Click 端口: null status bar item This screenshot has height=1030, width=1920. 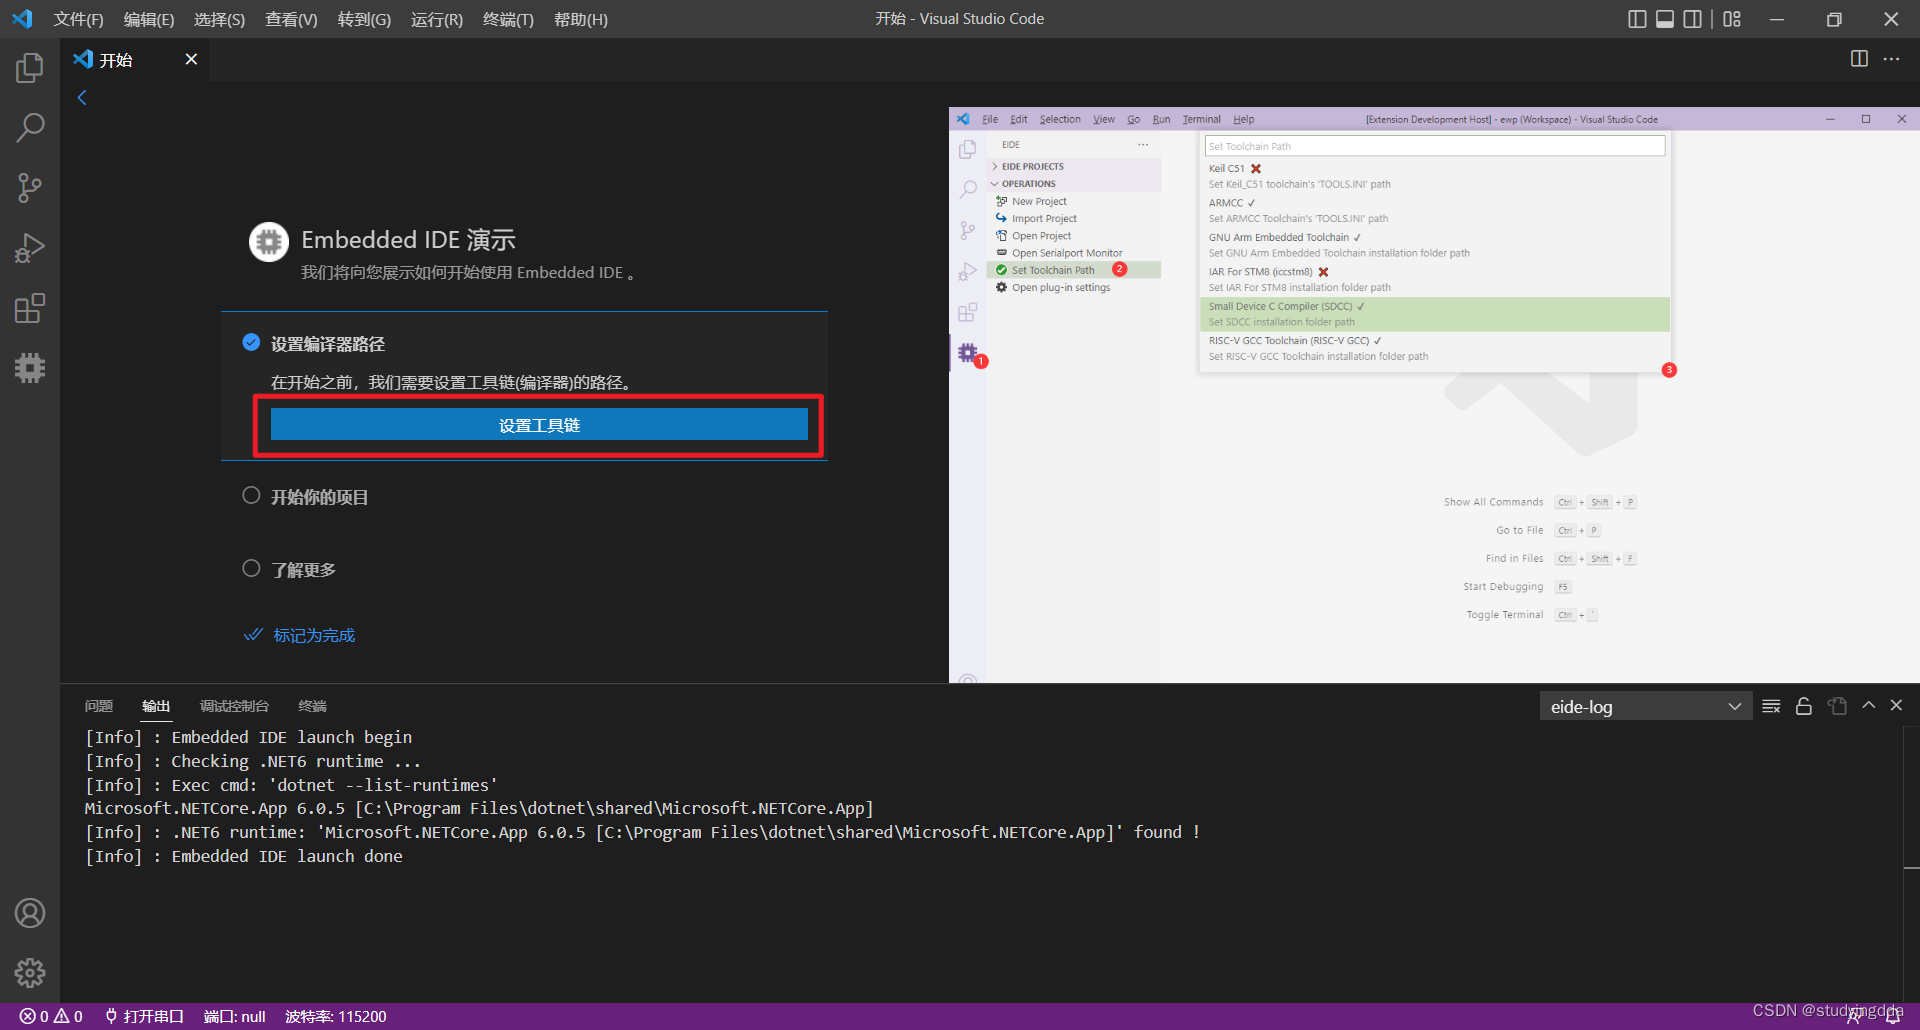pos(234,1016)
